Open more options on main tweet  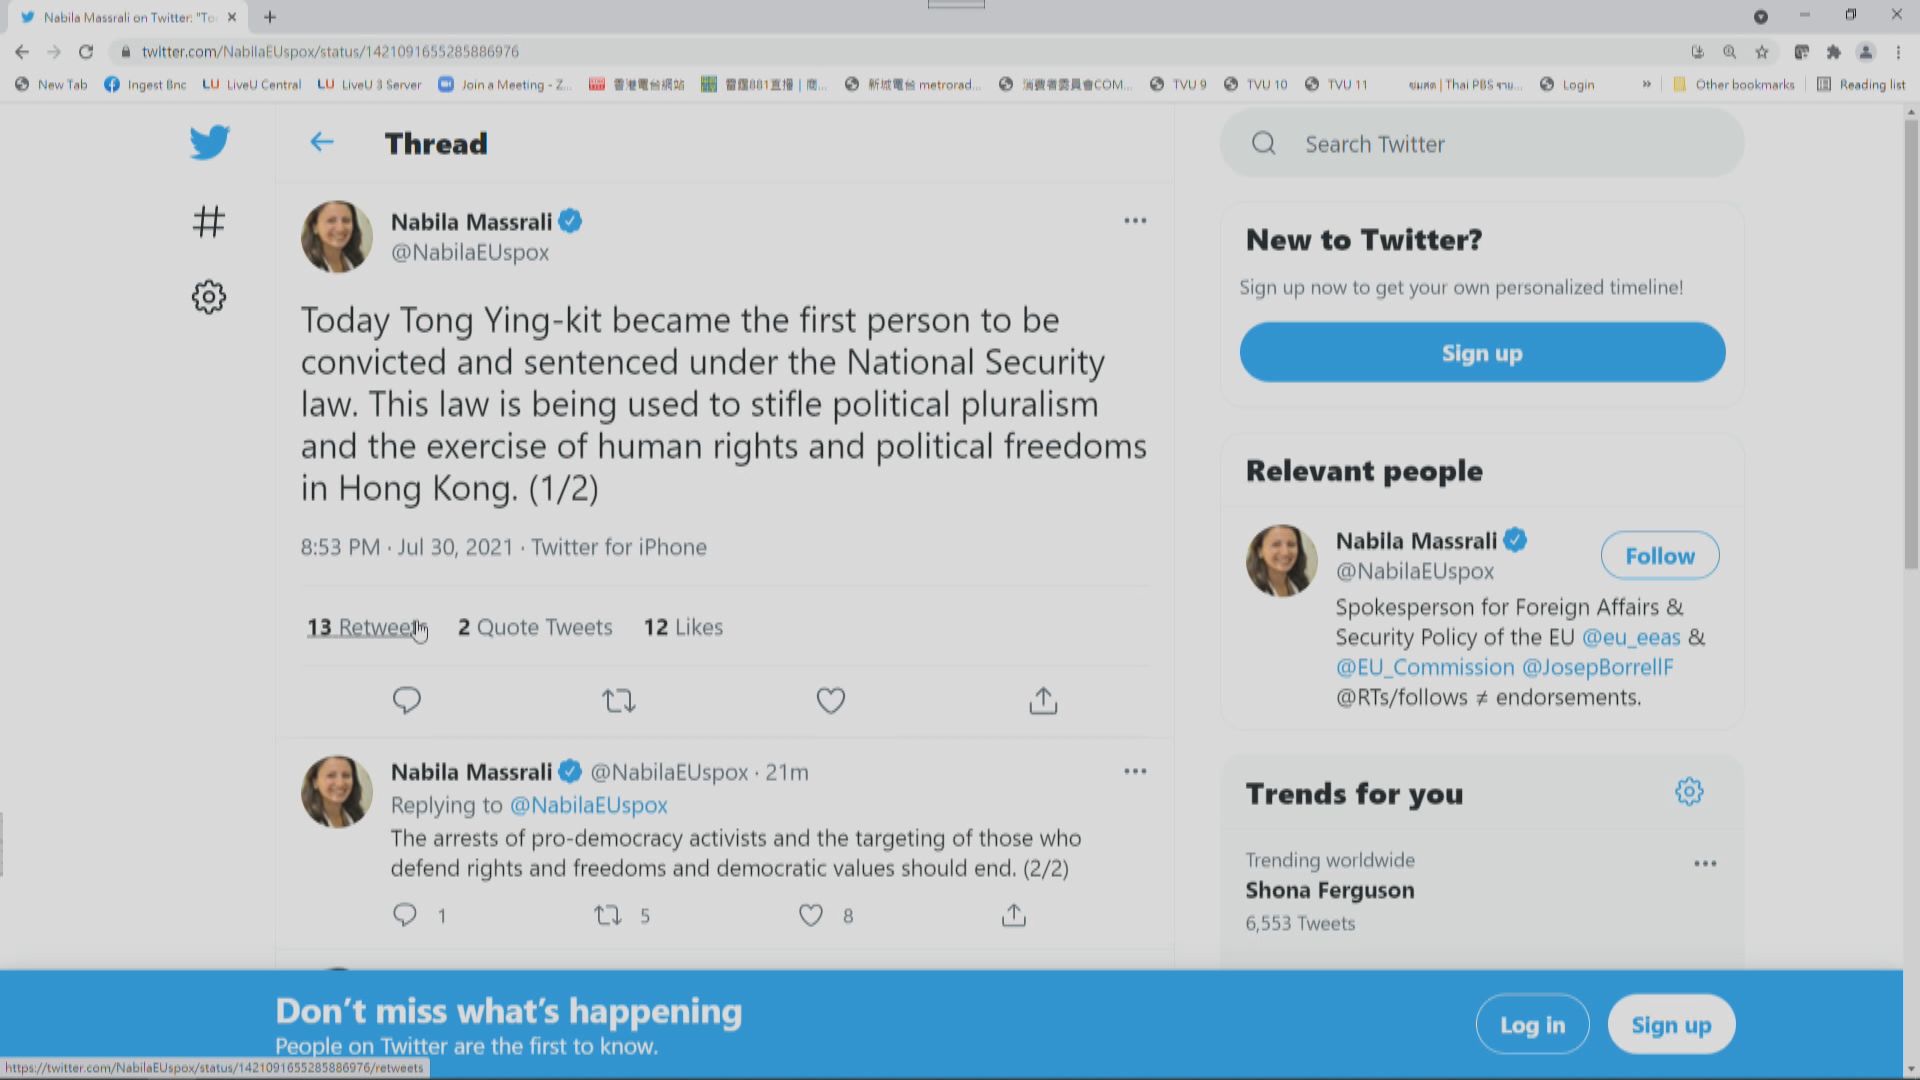(1135, 221)
